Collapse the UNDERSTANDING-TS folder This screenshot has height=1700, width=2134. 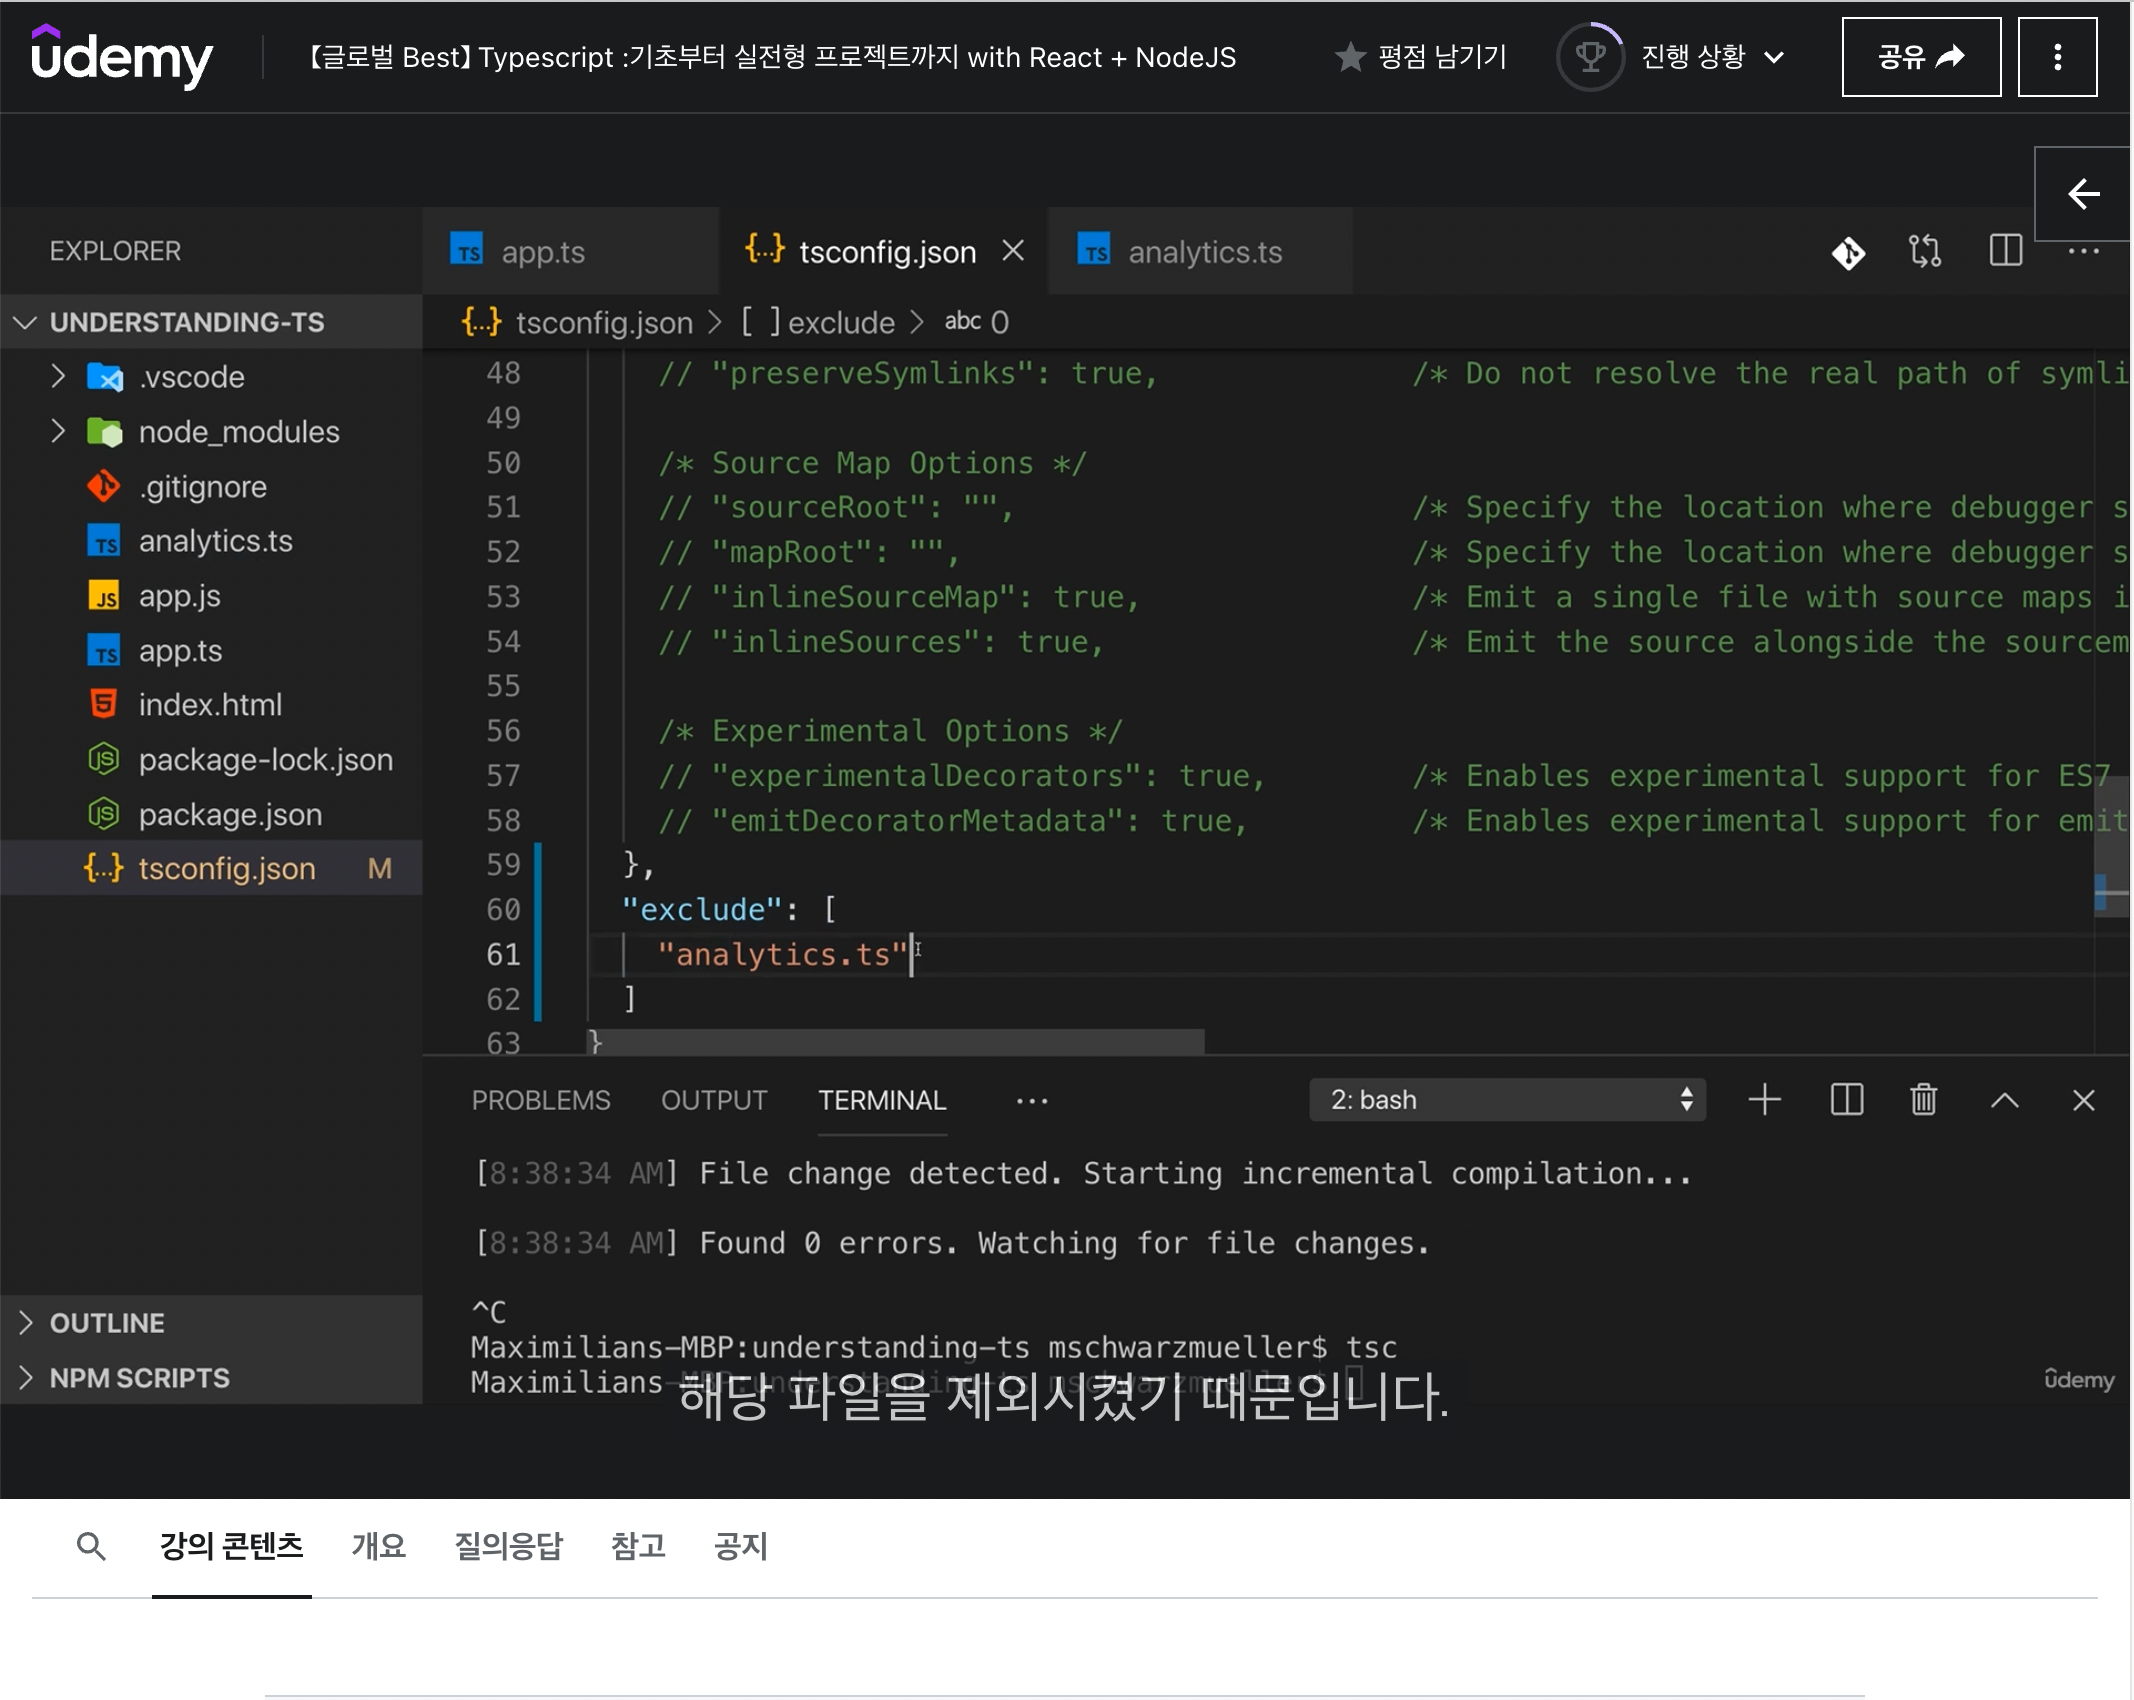point(186,322)
